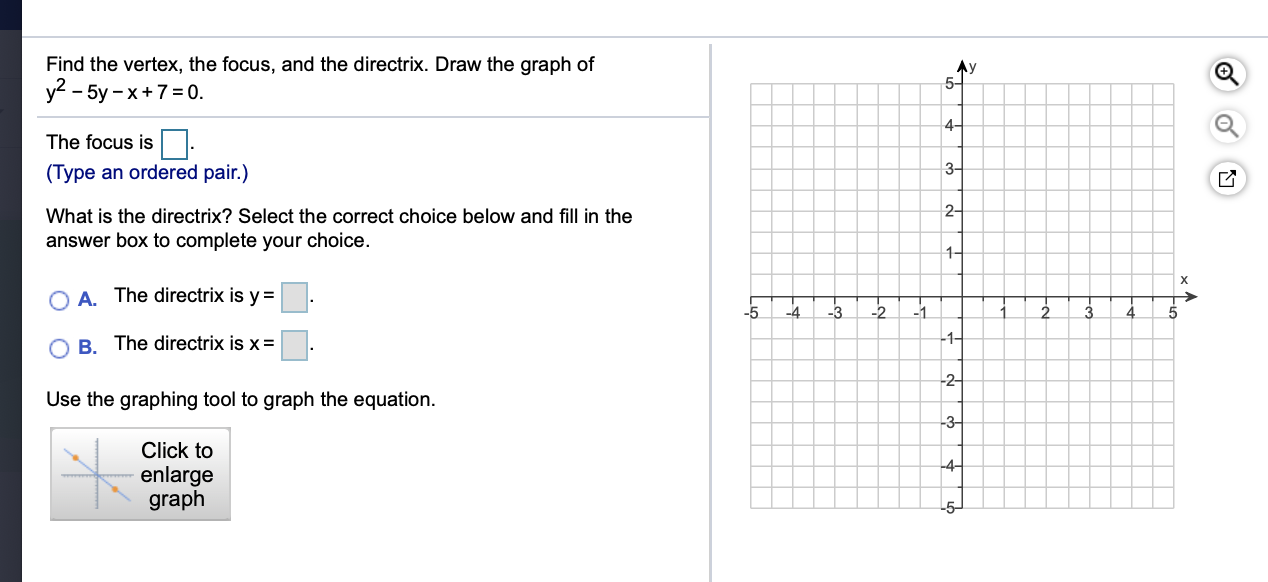The width and height of the screenshot is (1268, 582).
Task: Click the answer box beside x =
Action: tap(294, 345)
